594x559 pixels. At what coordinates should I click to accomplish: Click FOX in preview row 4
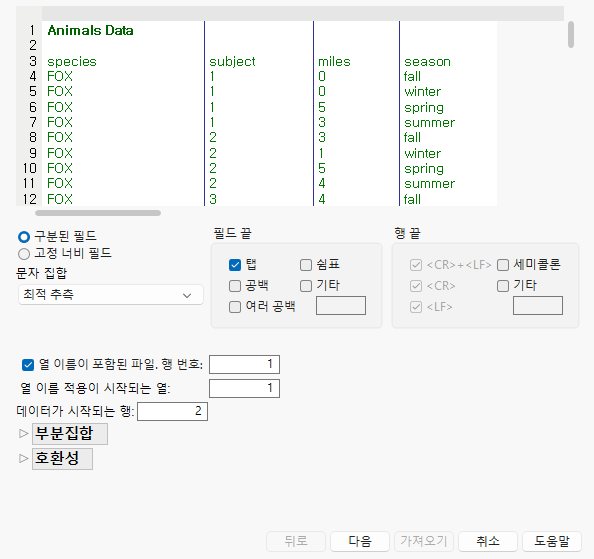pyautogui.click(x=60, y=77)
